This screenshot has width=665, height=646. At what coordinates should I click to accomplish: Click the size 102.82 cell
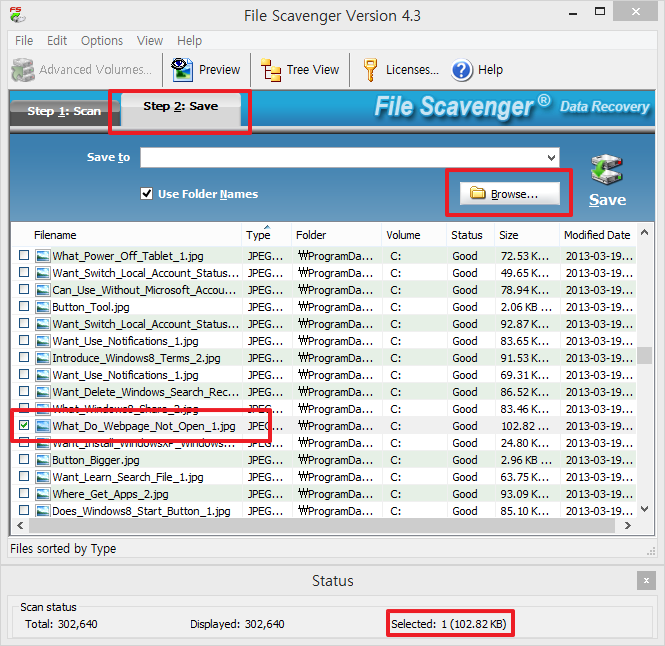point(525,426)
